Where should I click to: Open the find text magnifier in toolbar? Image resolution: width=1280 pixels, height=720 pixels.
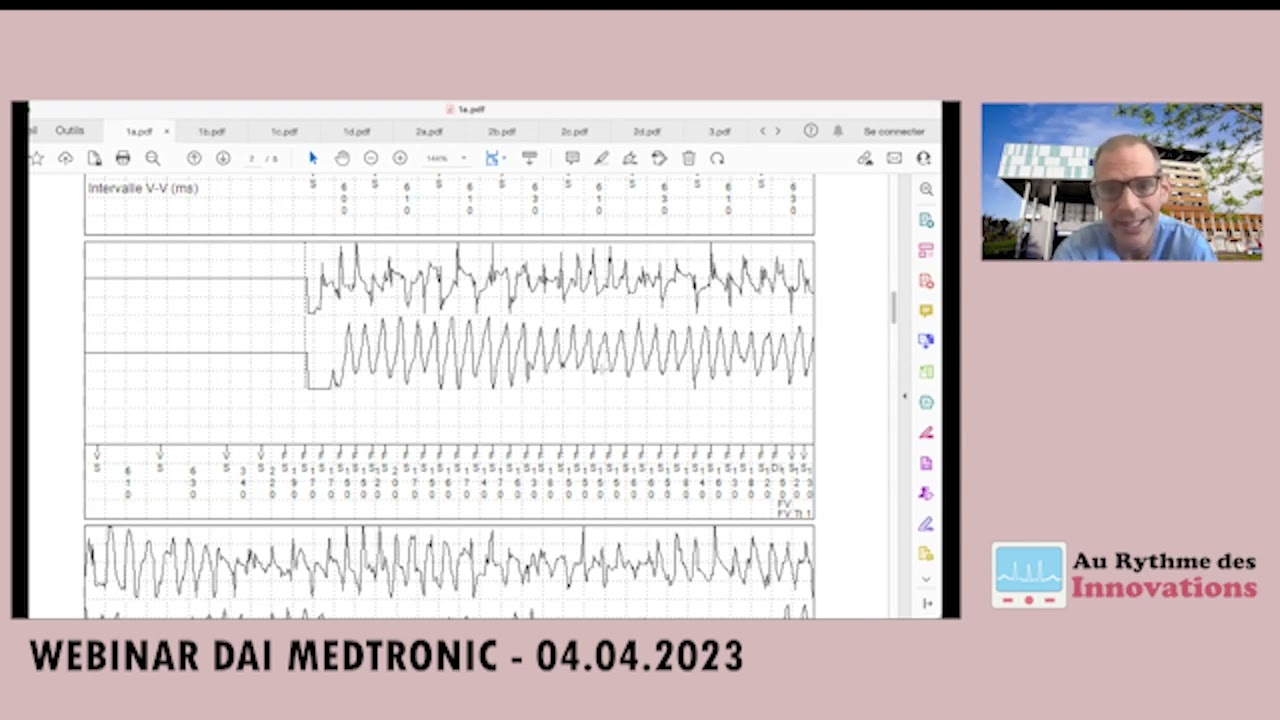tap(152, 158)
